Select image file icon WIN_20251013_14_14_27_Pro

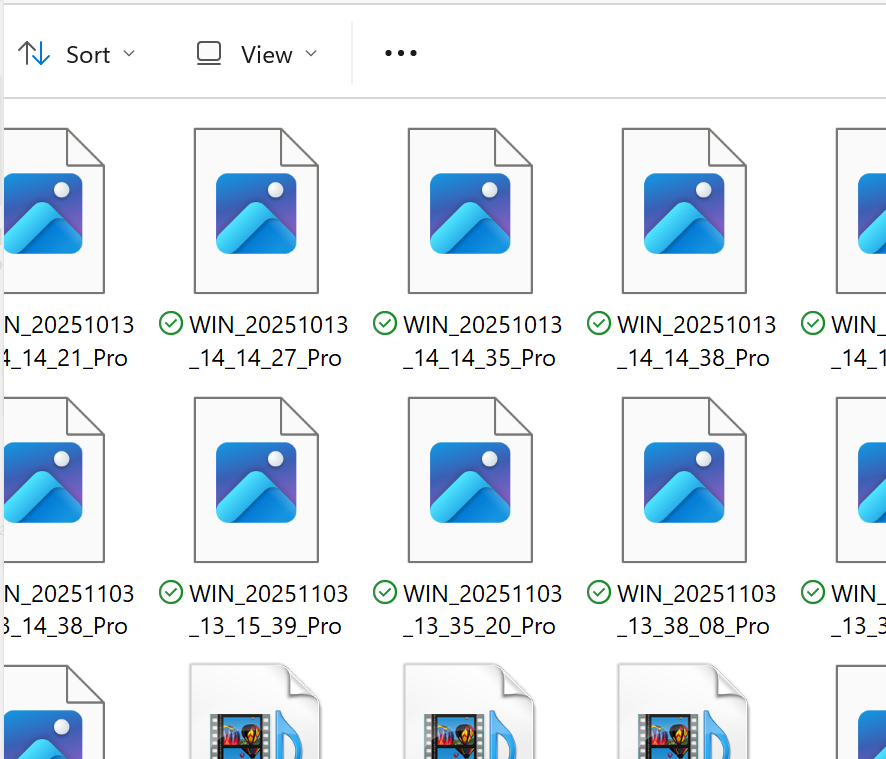point(257,211)
